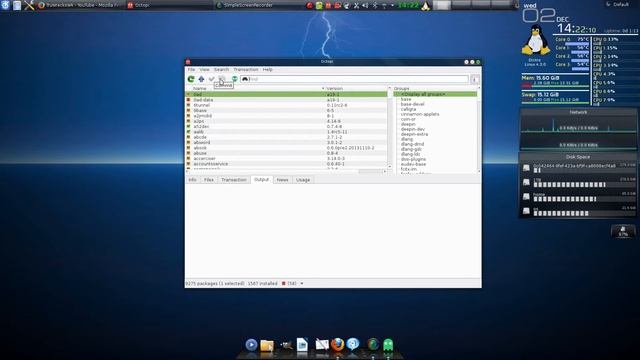Click the penguin icon next to the panel clock

point(425,6)
